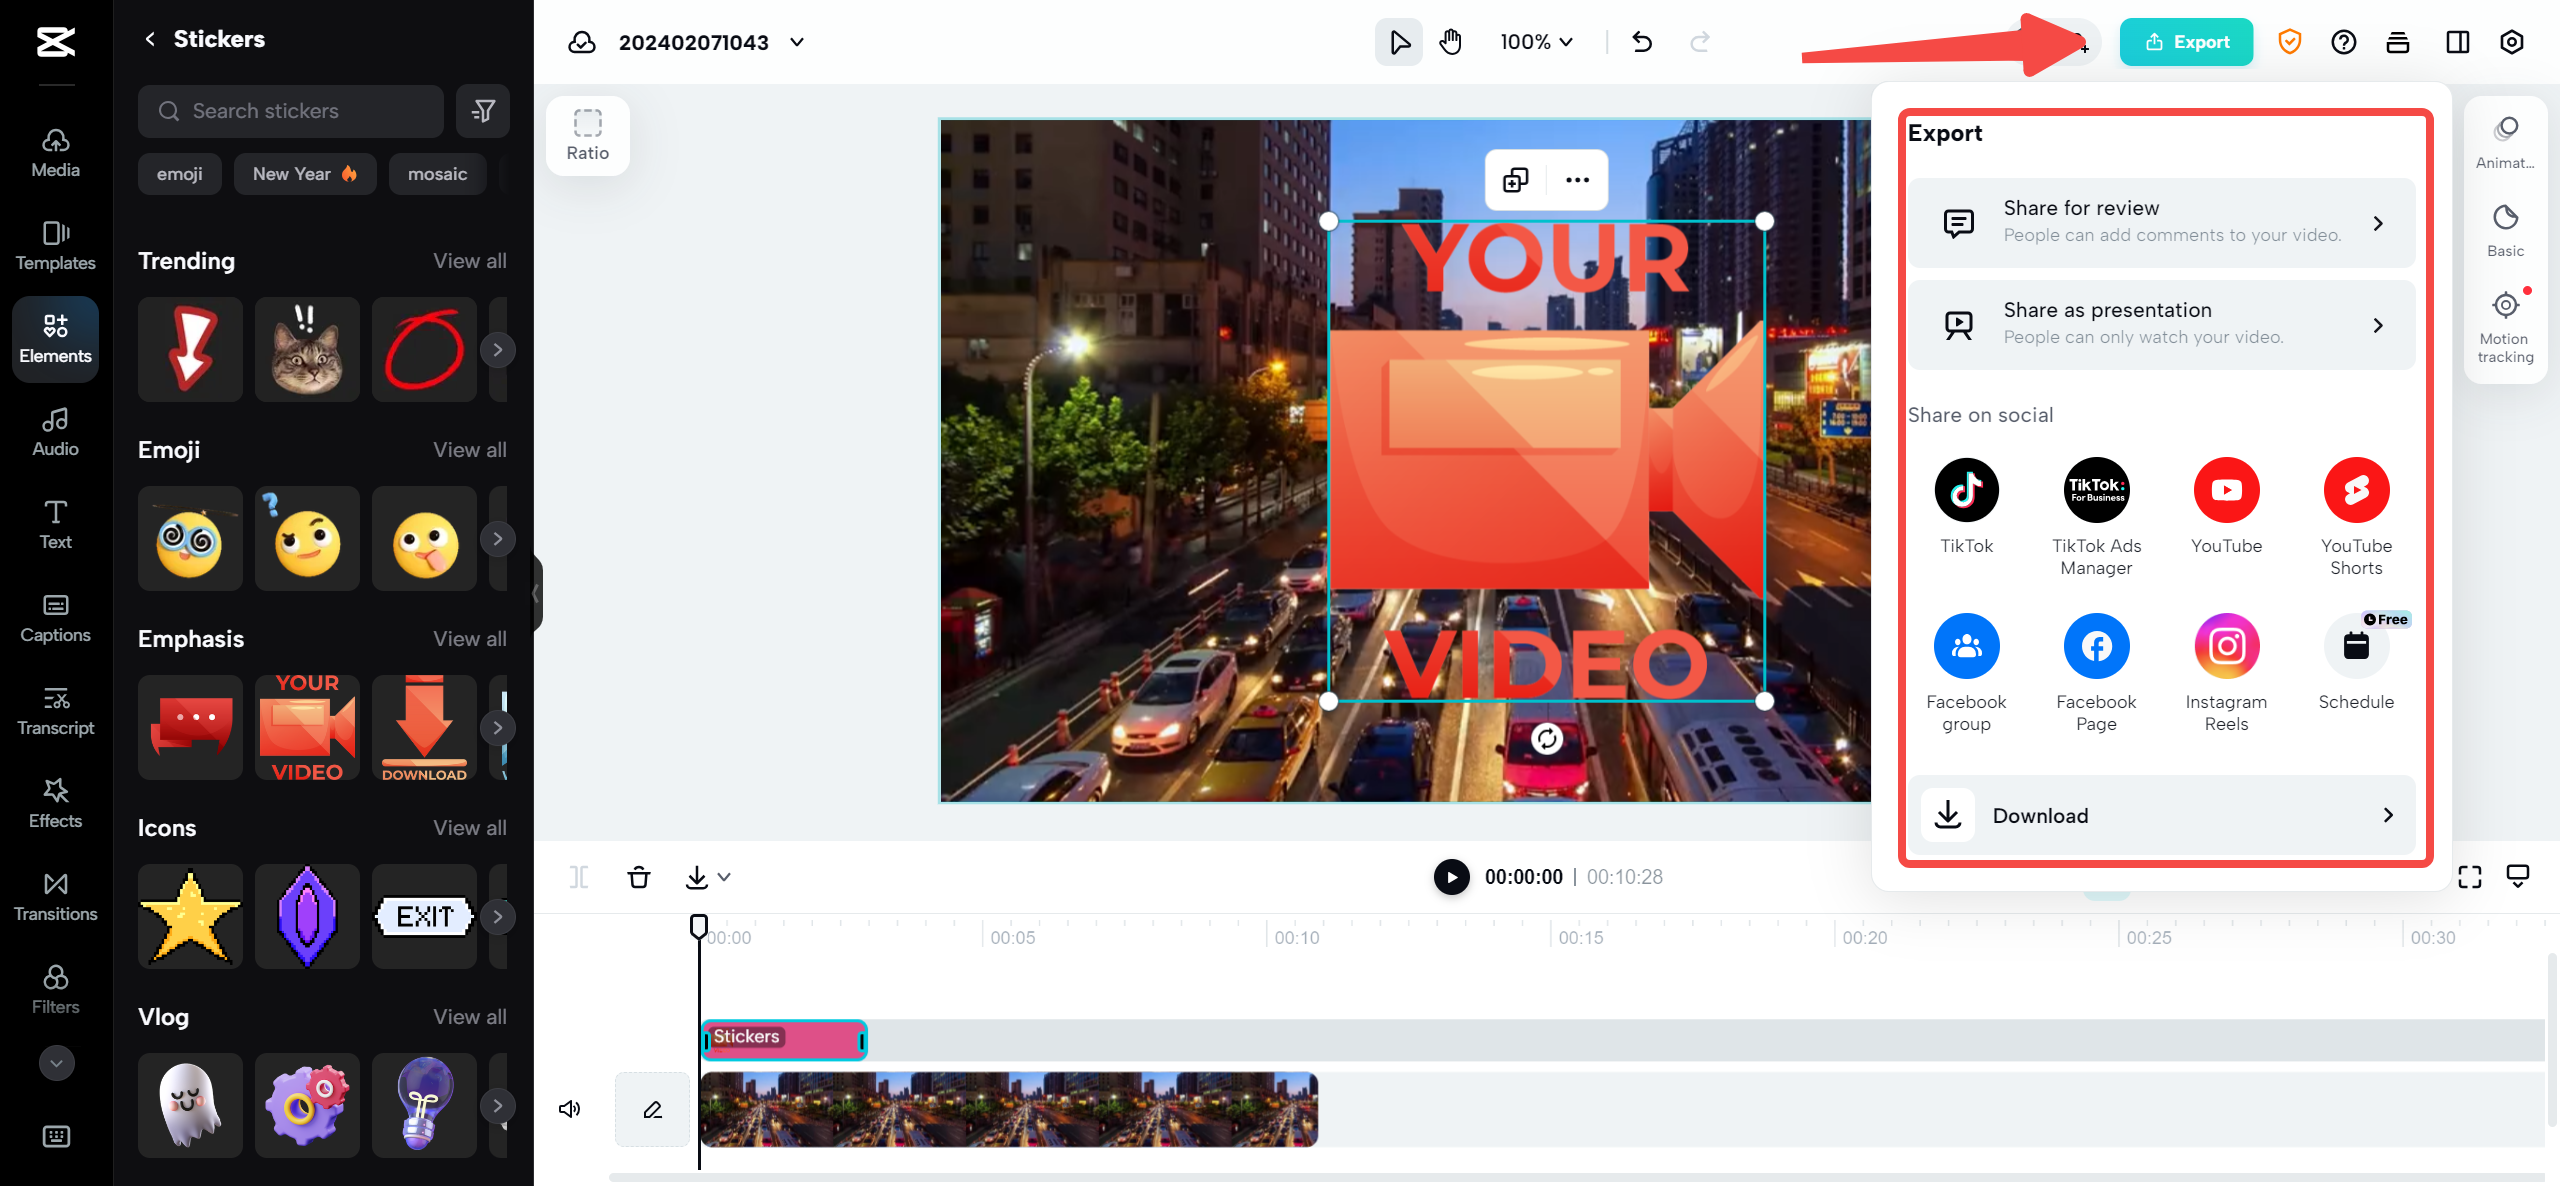This screenshot has height=1186, width=2560.
Task: Open the 100% zoom dropdown
Action: click(x=1536, y=42)
